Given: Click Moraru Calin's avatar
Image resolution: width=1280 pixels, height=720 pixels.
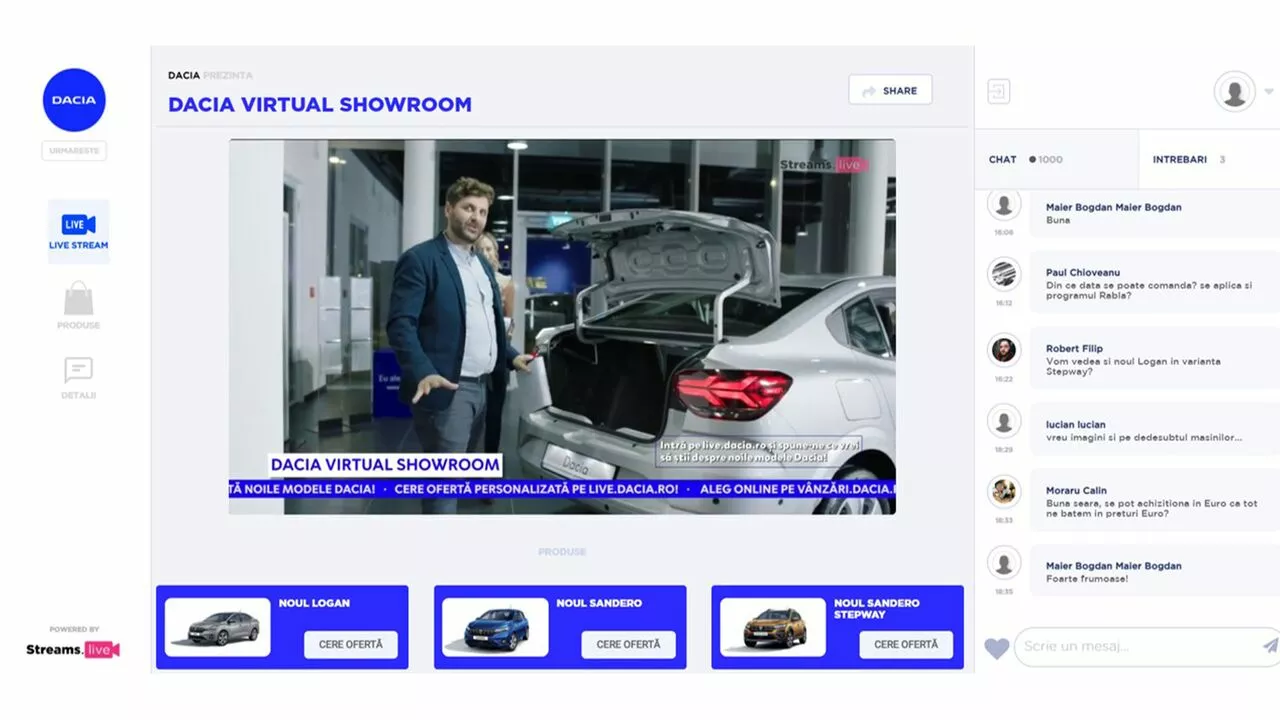Looking at the screenshot, I should point(1004,491).
